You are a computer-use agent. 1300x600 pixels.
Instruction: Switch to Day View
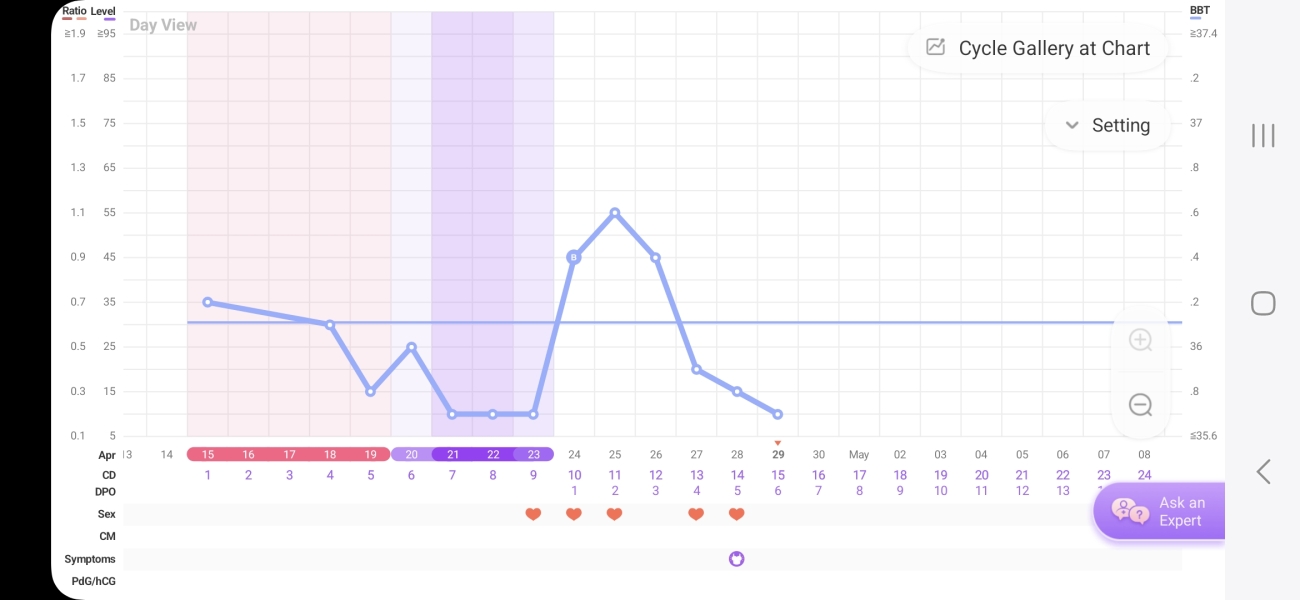click(162, 24)
